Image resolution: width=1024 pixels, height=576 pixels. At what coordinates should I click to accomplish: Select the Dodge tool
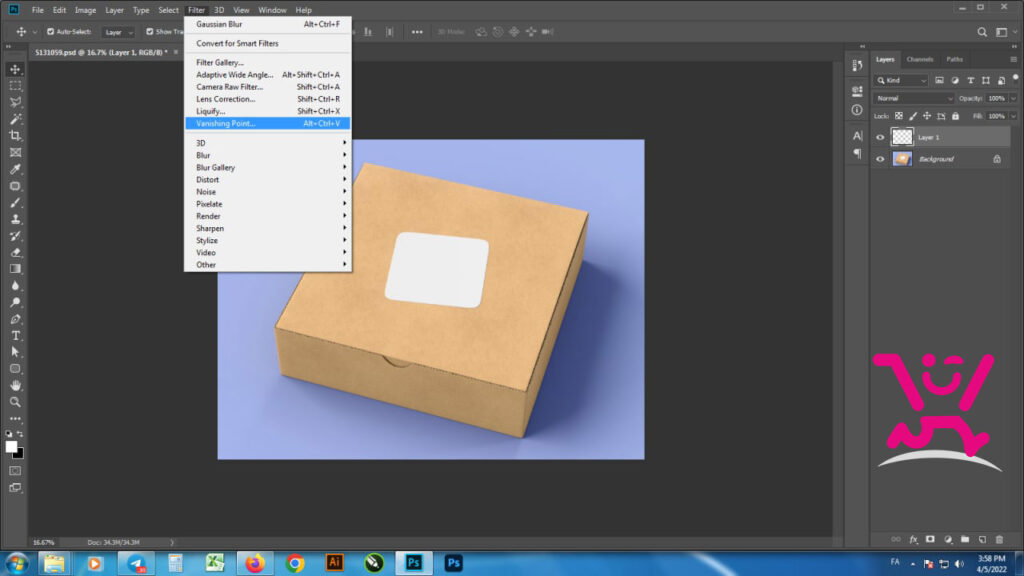pyautogui.click(x=15, y=302)
